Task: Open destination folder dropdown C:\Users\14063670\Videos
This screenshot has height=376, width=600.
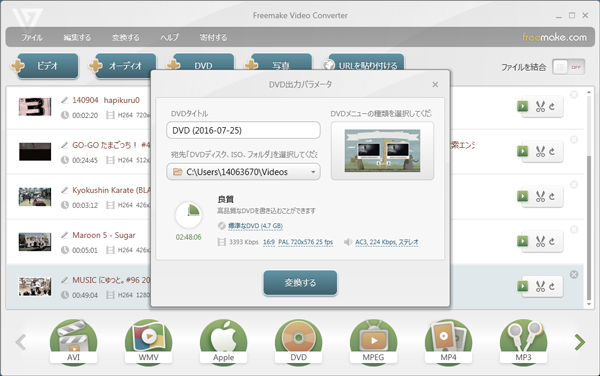Action: coord(243,172)
